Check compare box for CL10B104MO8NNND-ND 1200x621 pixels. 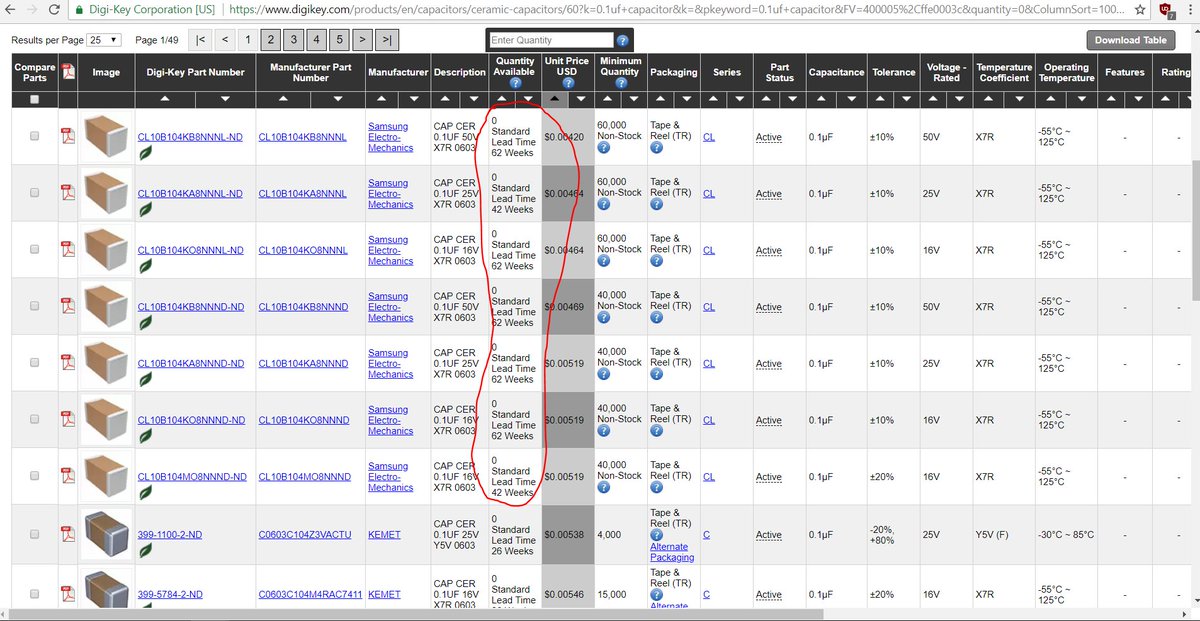coord(35,477)
